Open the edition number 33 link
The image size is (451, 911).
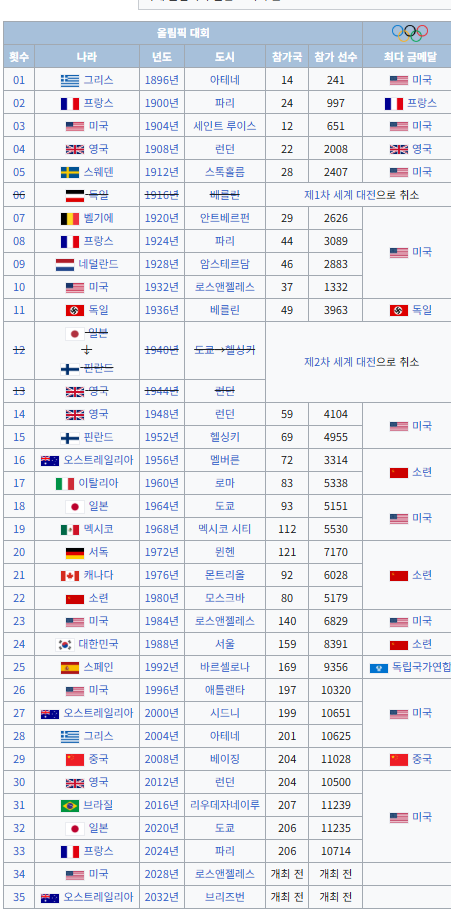pos(19,851)
